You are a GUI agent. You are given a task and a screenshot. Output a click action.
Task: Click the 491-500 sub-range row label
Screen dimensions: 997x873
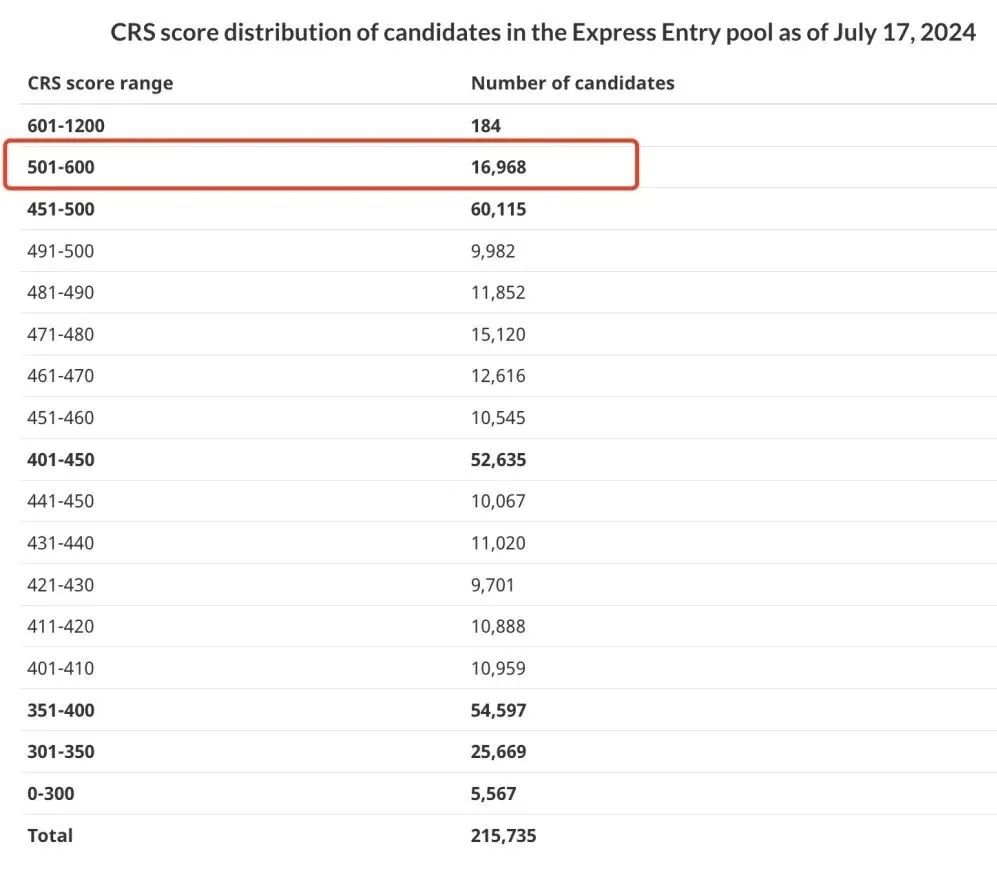pyautogui.click(x=60, y=251)
